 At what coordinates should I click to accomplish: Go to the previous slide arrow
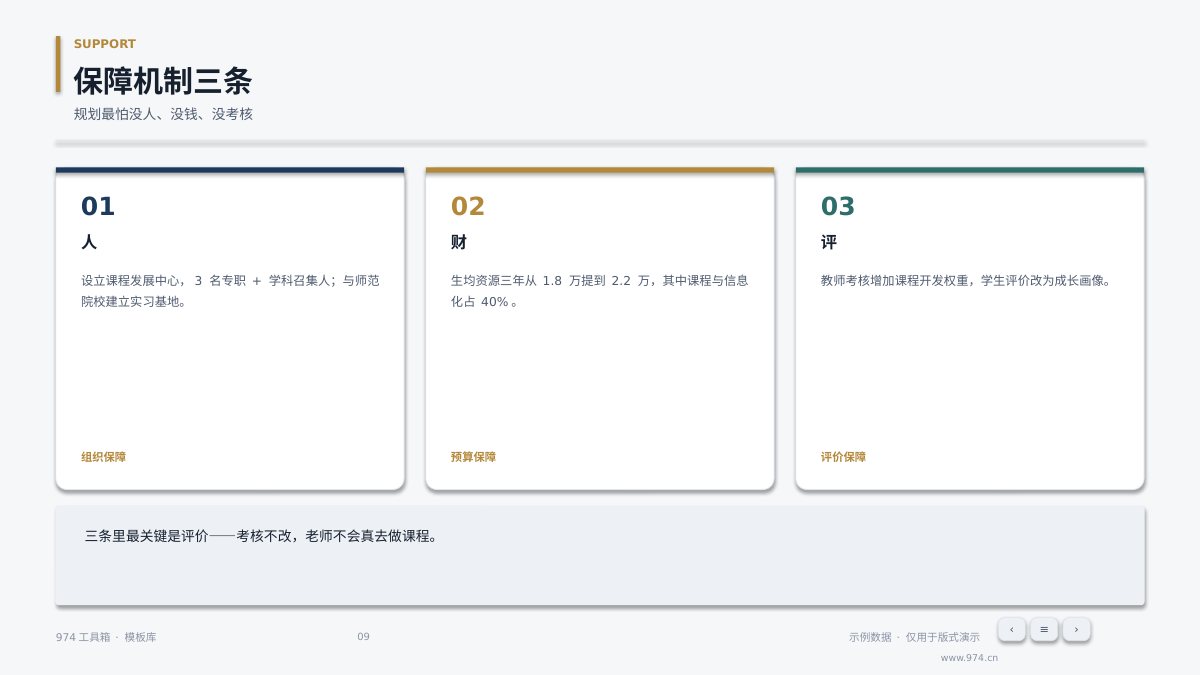(1011, 629)
